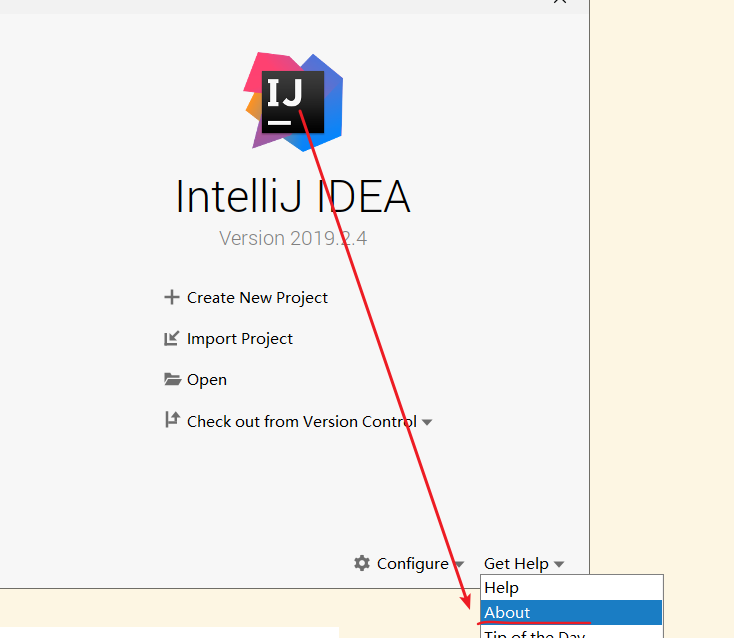Click the Configure gear icon
The height and width of the screenshot is (638, 734).
[x=362, y=563]
